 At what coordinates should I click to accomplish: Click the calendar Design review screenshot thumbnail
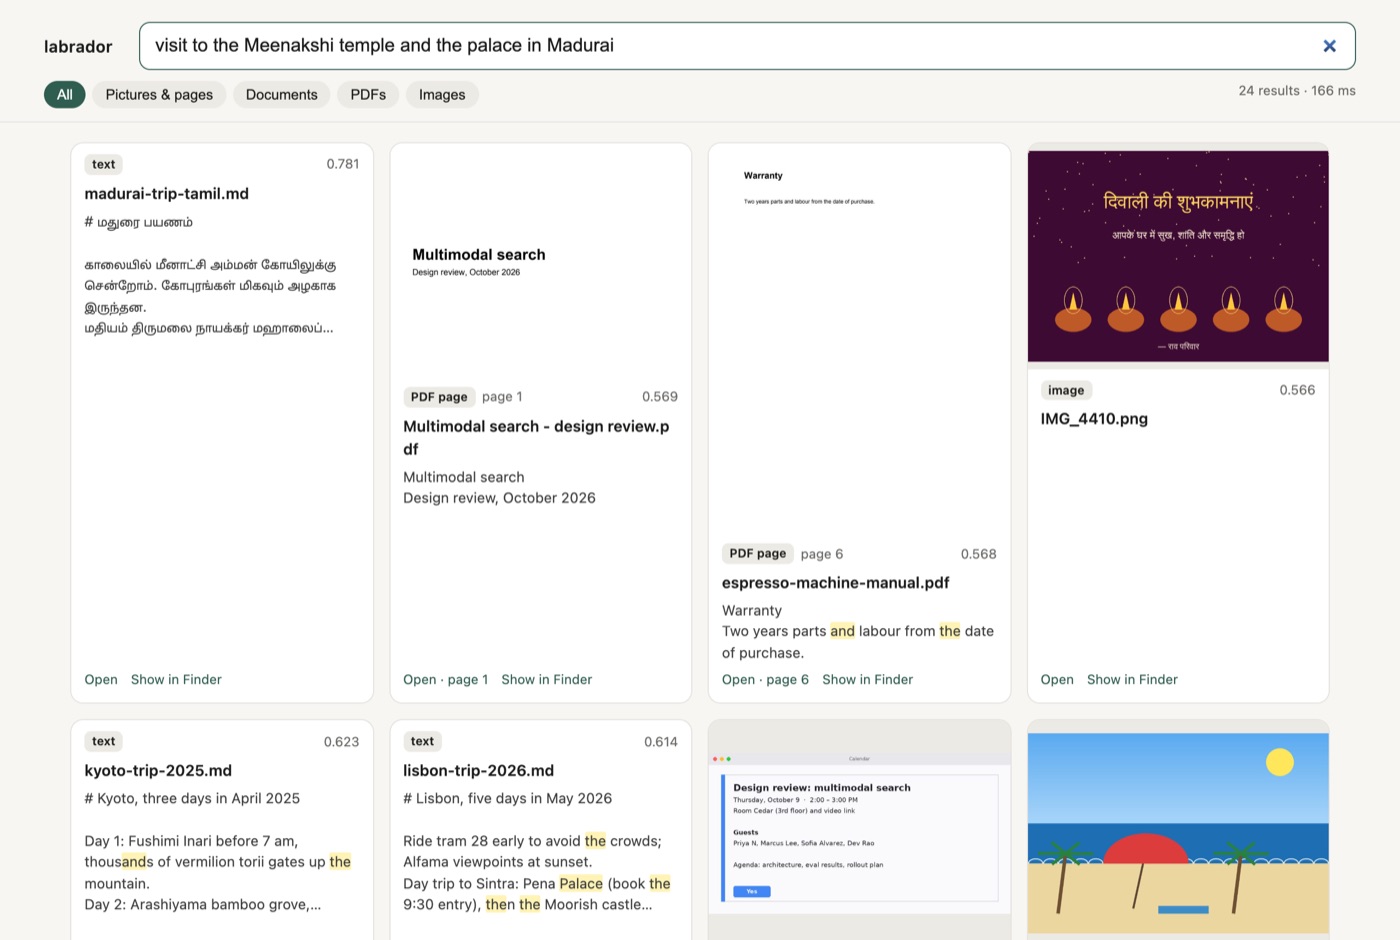click(859, 832)
